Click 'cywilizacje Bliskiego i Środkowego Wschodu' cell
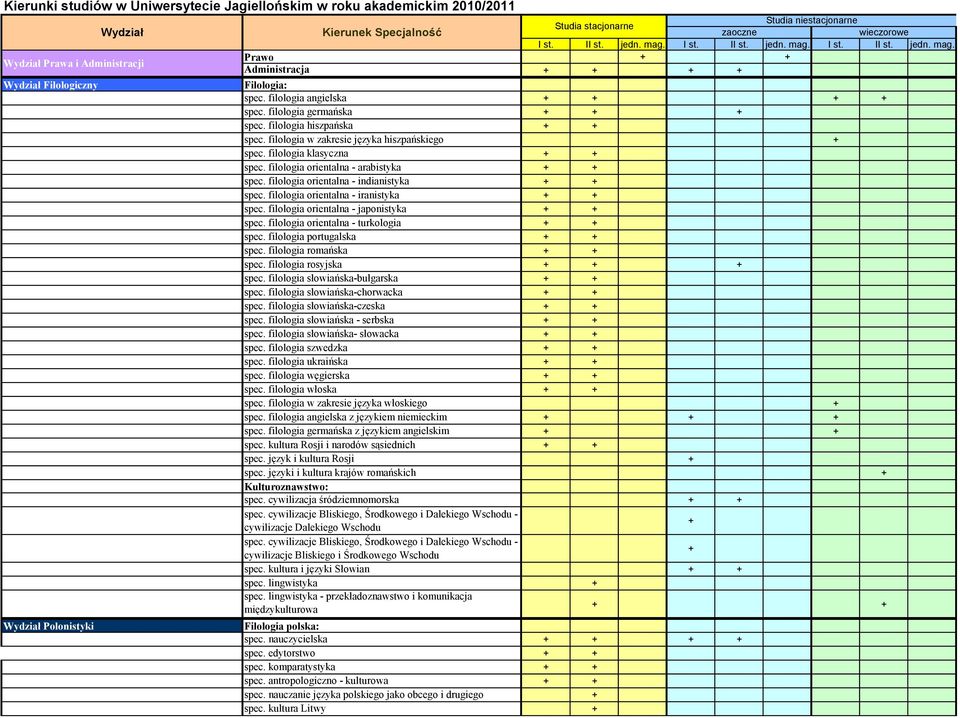This screenshot has width=960, height=718. pyautogui.click(x=381, y=548)
